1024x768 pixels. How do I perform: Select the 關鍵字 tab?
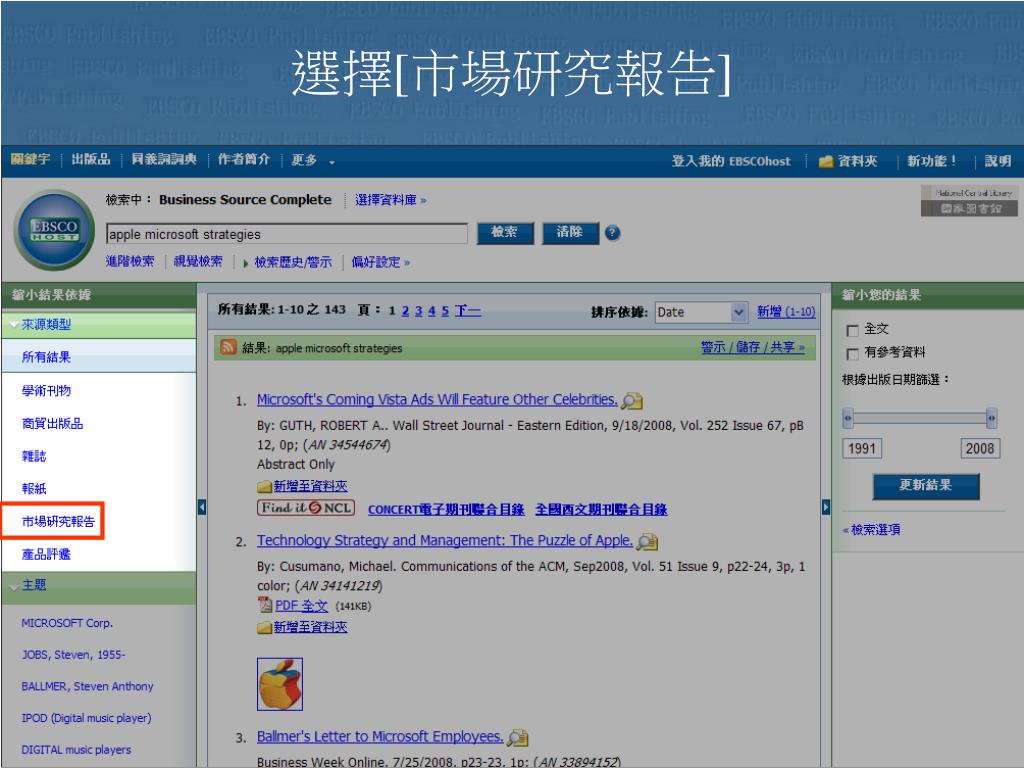pyautogui.click(x=30, y=159)
